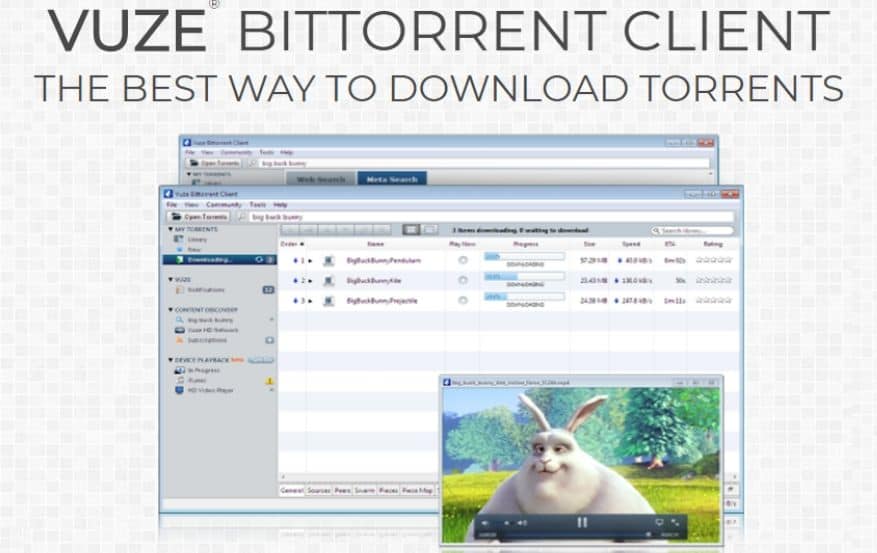This screenshot has height=553, width=877.
Task: Click the file icon of BigBuckBunnyPendulum
Action: pyautogui.click(x=329, y=261)
